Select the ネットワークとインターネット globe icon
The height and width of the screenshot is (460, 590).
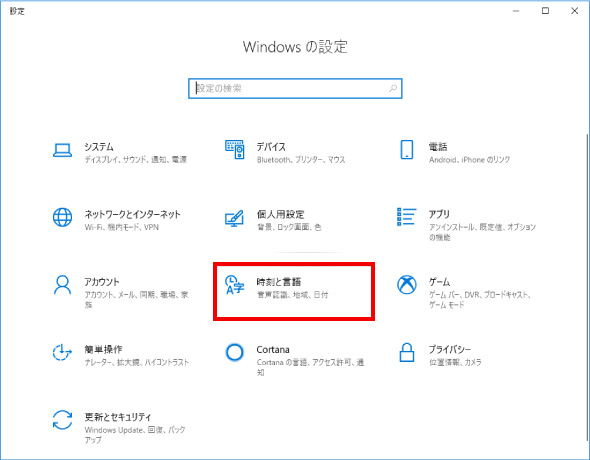click(x=62, y=217)
